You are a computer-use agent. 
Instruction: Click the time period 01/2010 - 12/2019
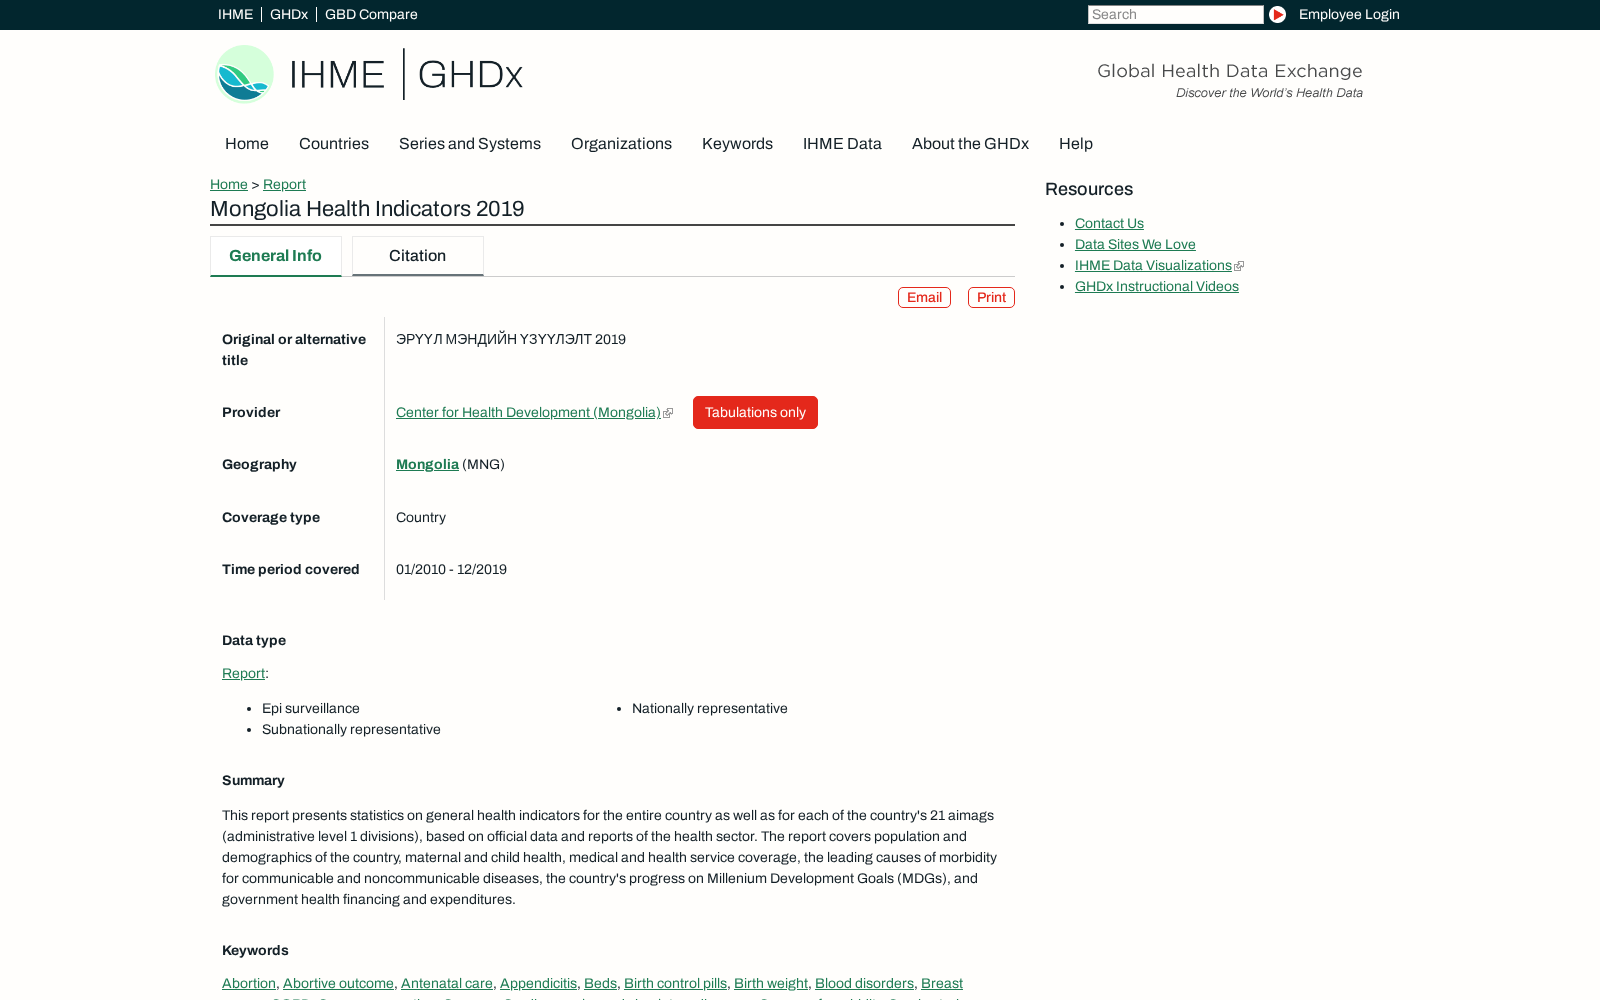(x=451, y=569)
